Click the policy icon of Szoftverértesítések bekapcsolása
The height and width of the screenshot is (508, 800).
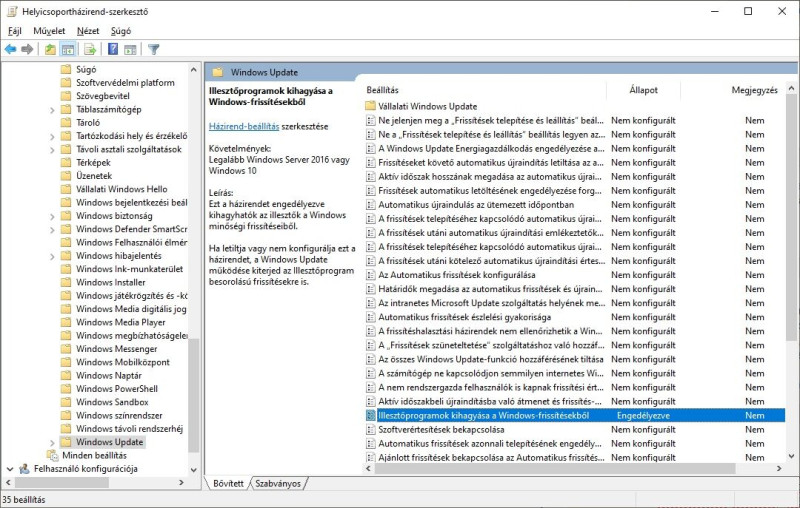370,429
